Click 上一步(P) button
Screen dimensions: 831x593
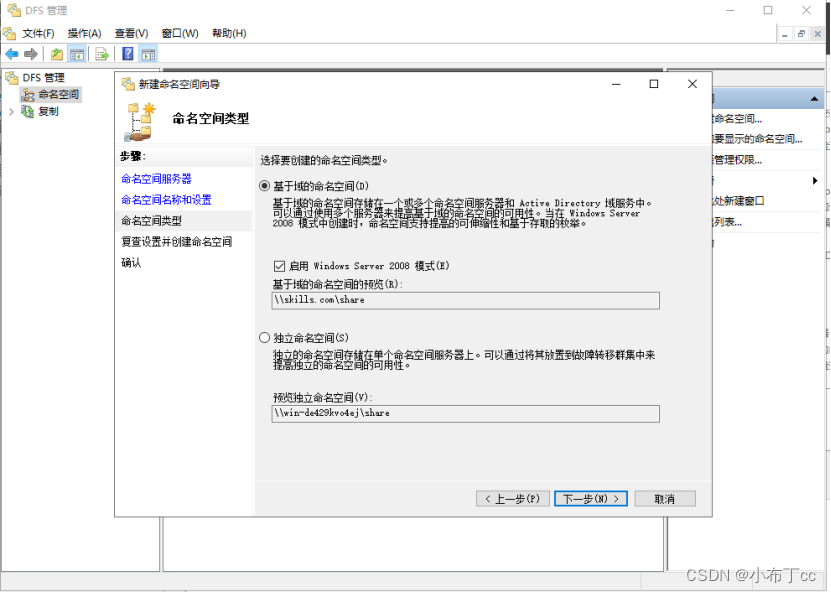[512, 499]
